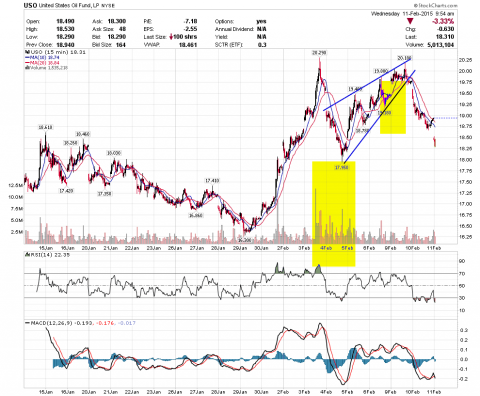Image resolution: width=480 pixels, height=396 pixels.
Task: Click the candlestick icon before the USO (15 min) legend
Action: coord(27,52)
